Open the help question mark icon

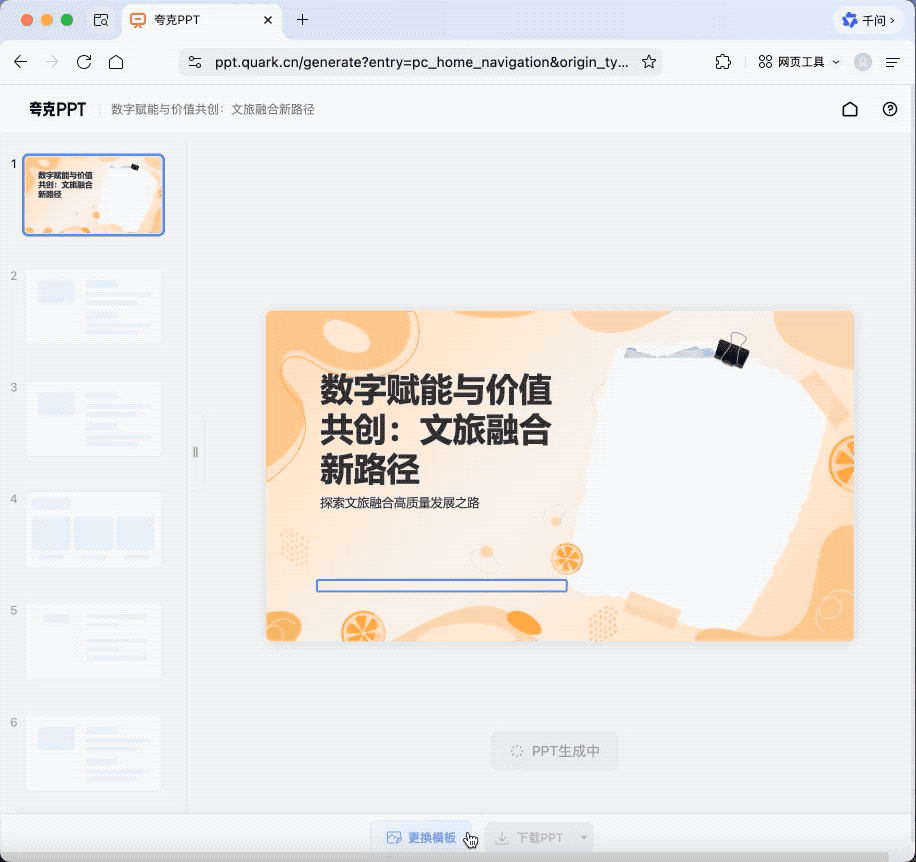coord(890,110)
